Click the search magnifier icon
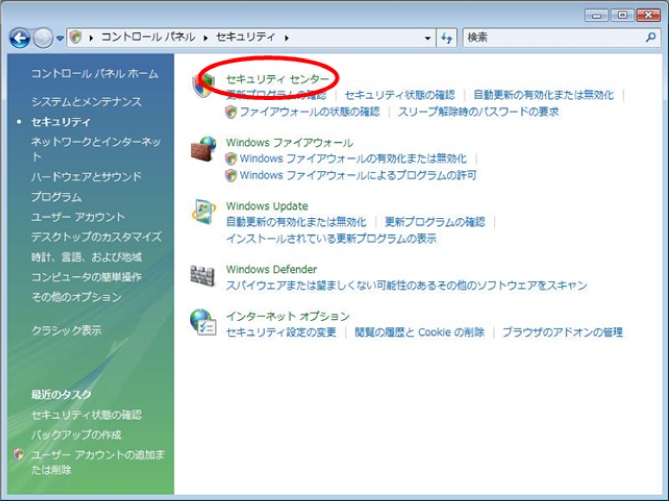The width and height of the screenshot is (670, 502). click(x=651, y=38)
